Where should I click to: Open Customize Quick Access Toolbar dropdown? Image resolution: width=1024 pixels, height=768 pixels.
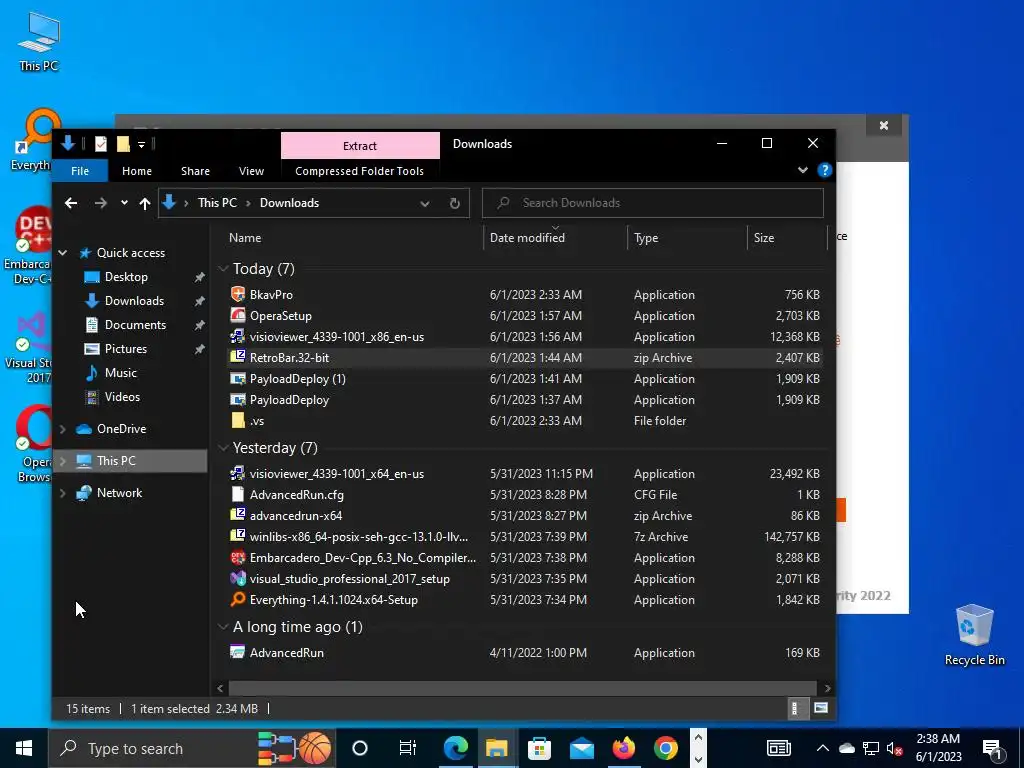click(141, 144)
